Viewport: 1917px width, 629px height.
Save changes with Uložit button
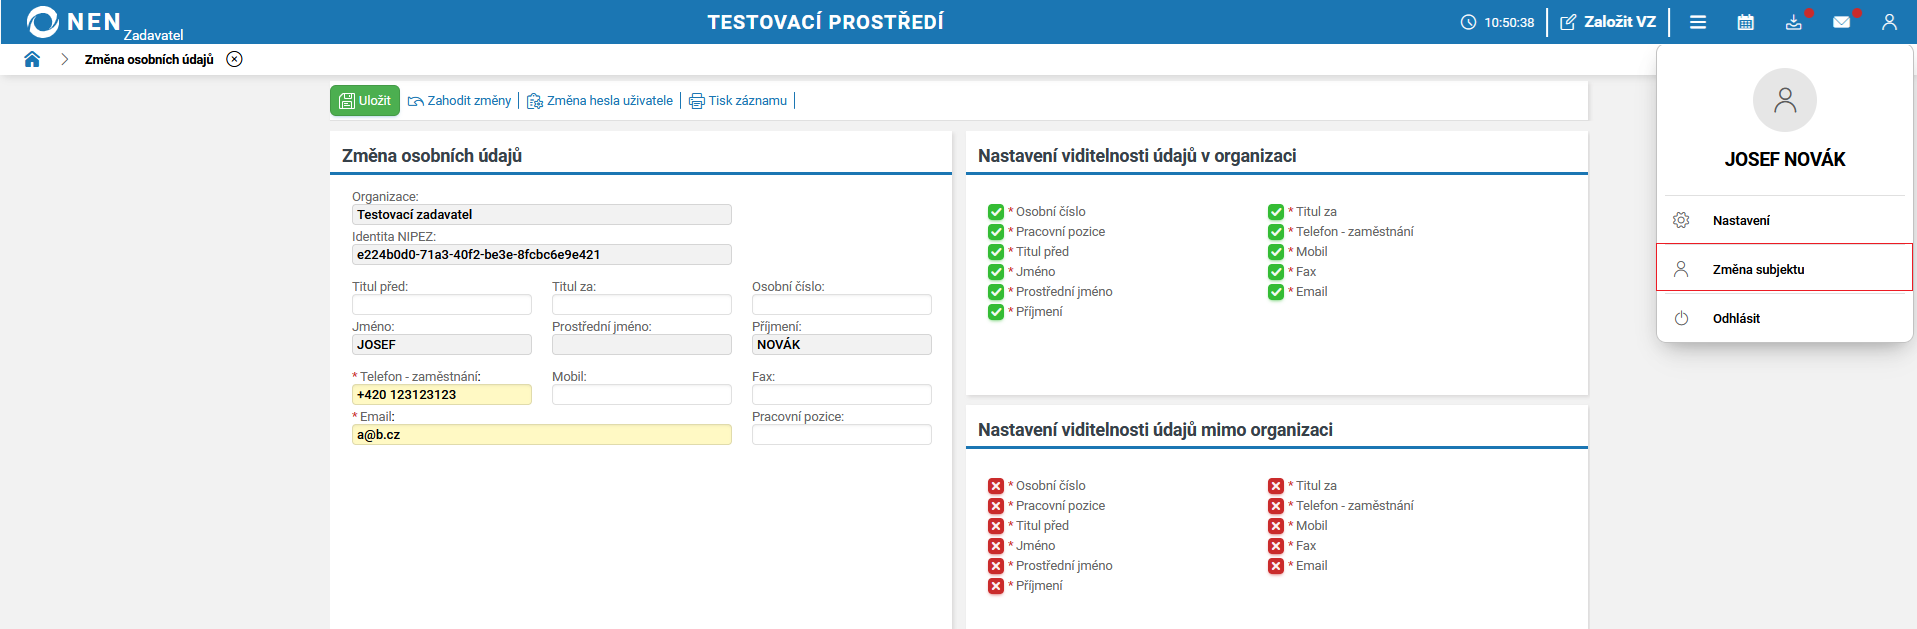coord(365,101)
